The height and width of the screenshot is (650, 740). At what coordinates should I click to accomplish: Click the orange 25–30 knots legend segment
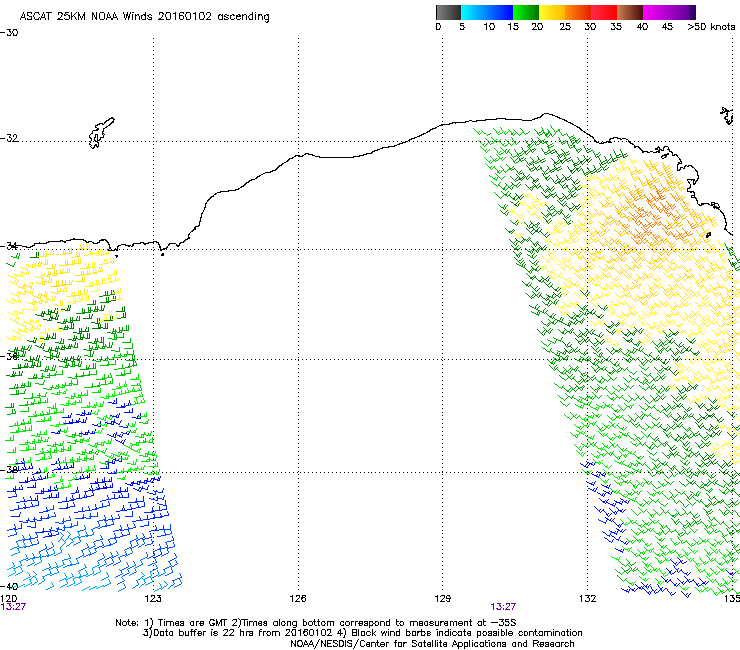coord(578,12)
